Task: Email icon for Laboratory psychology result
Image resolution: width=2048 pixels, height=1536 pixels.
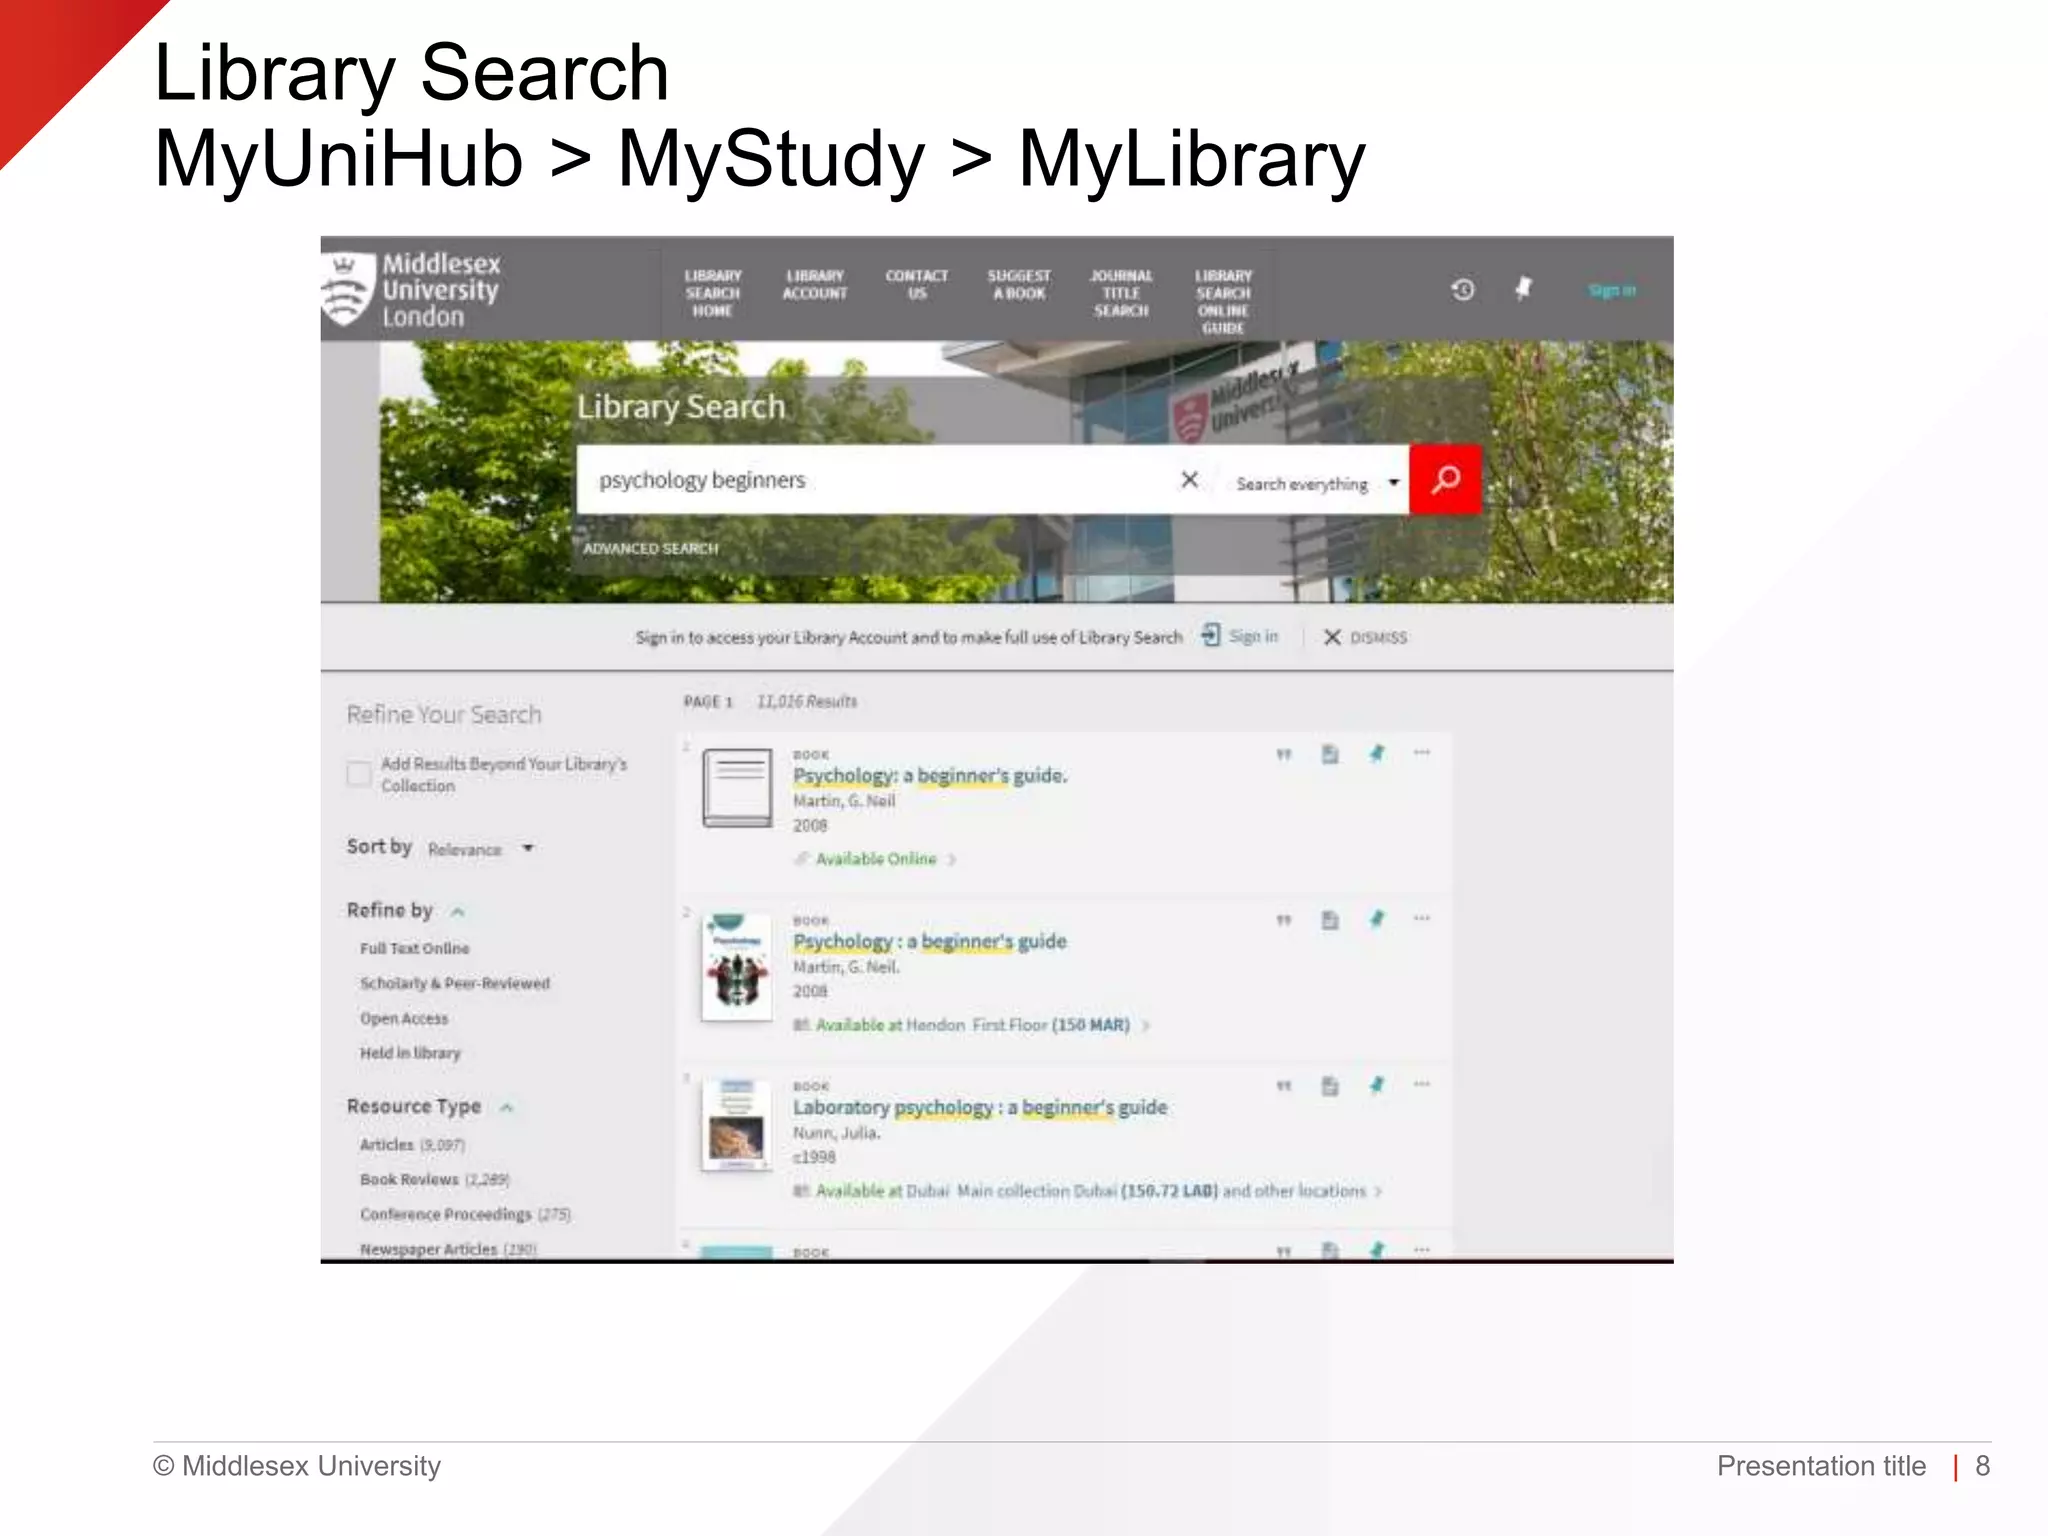Action: 1330,1086
